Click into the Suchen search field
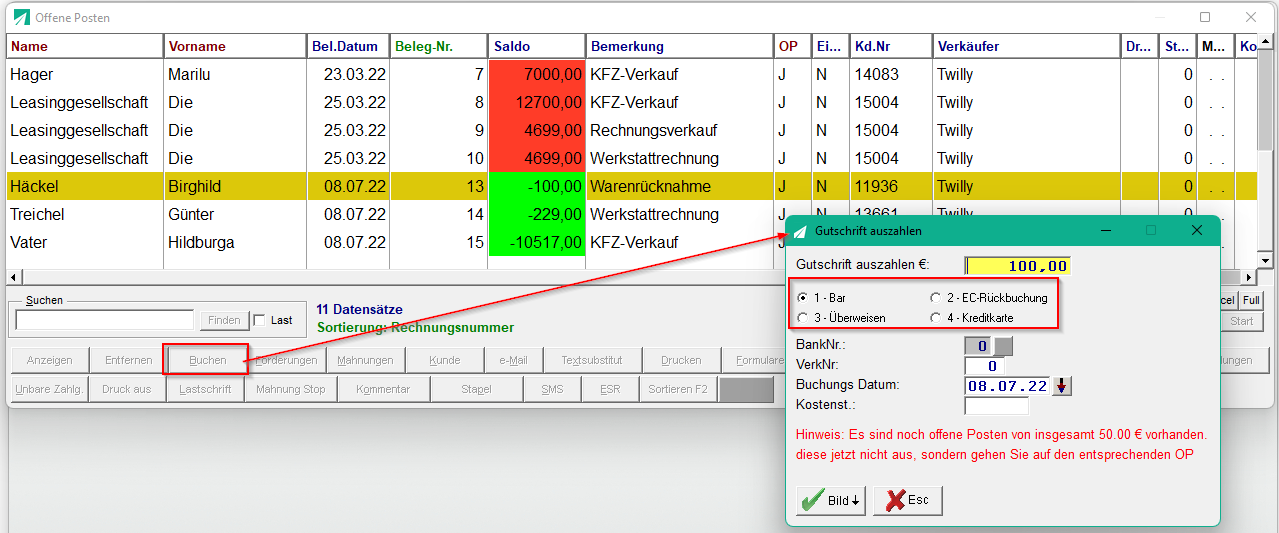This screenshot has width=1279, height=533. point(105,320)
